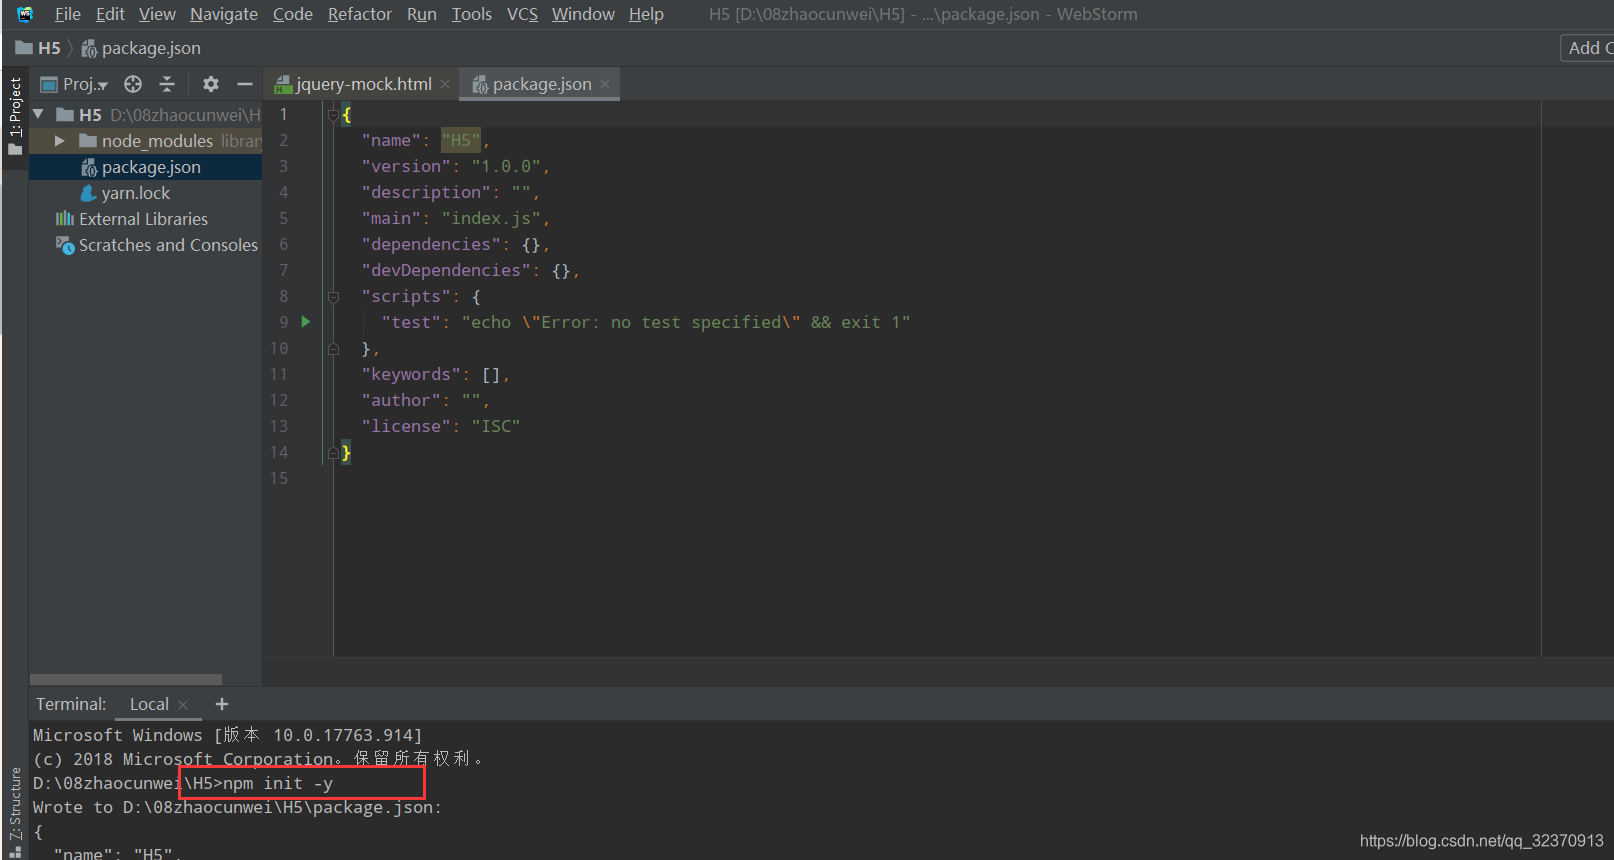
Task: Toggle the Z: Structure tool window button
Action: tap(15, 811)
